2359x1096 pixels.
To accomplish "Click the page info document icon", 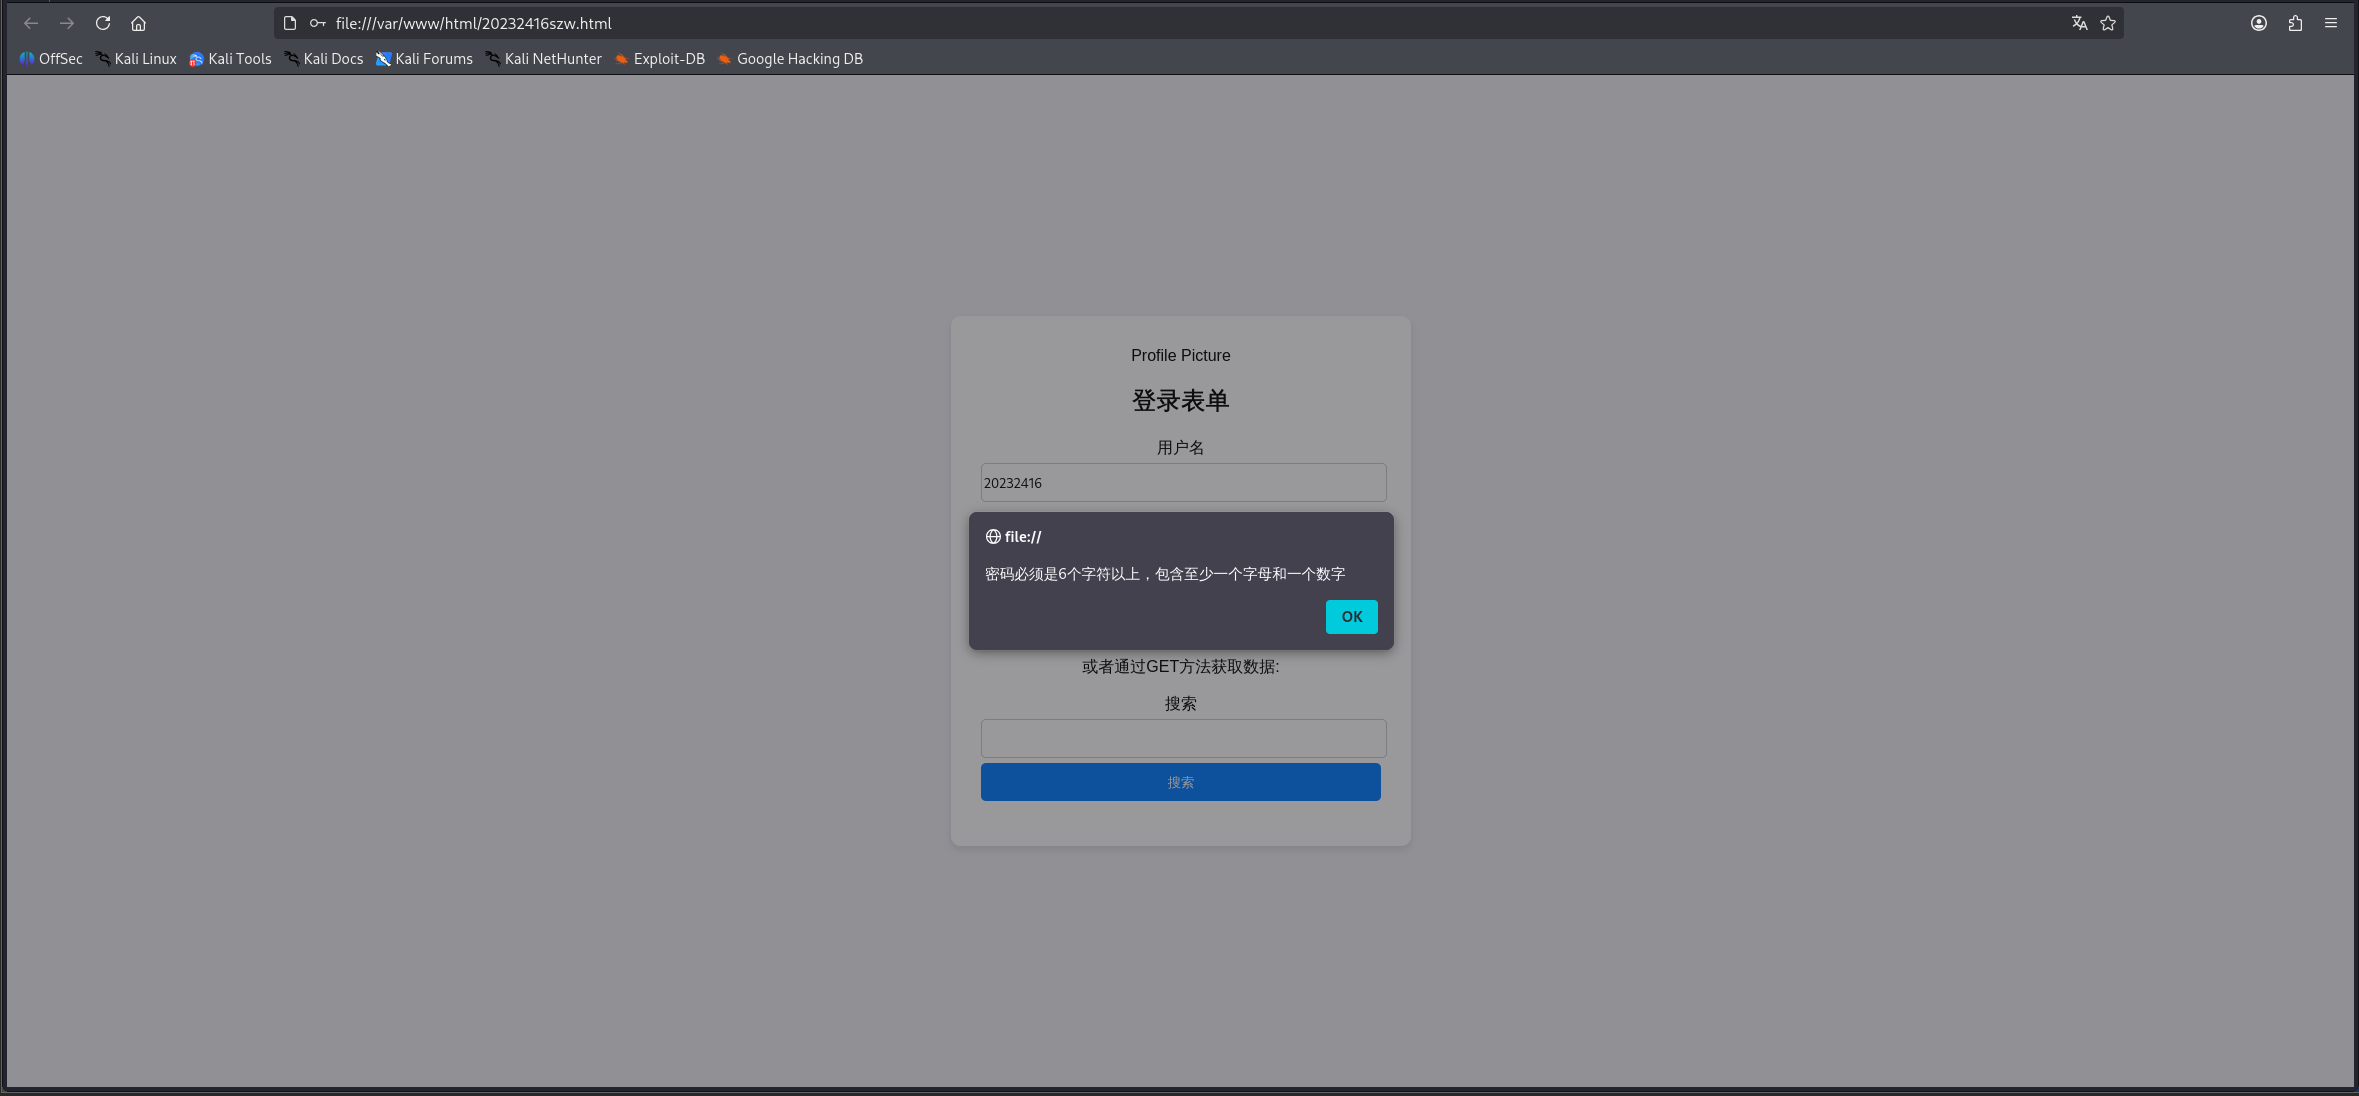I will click(x=289, y=22).
